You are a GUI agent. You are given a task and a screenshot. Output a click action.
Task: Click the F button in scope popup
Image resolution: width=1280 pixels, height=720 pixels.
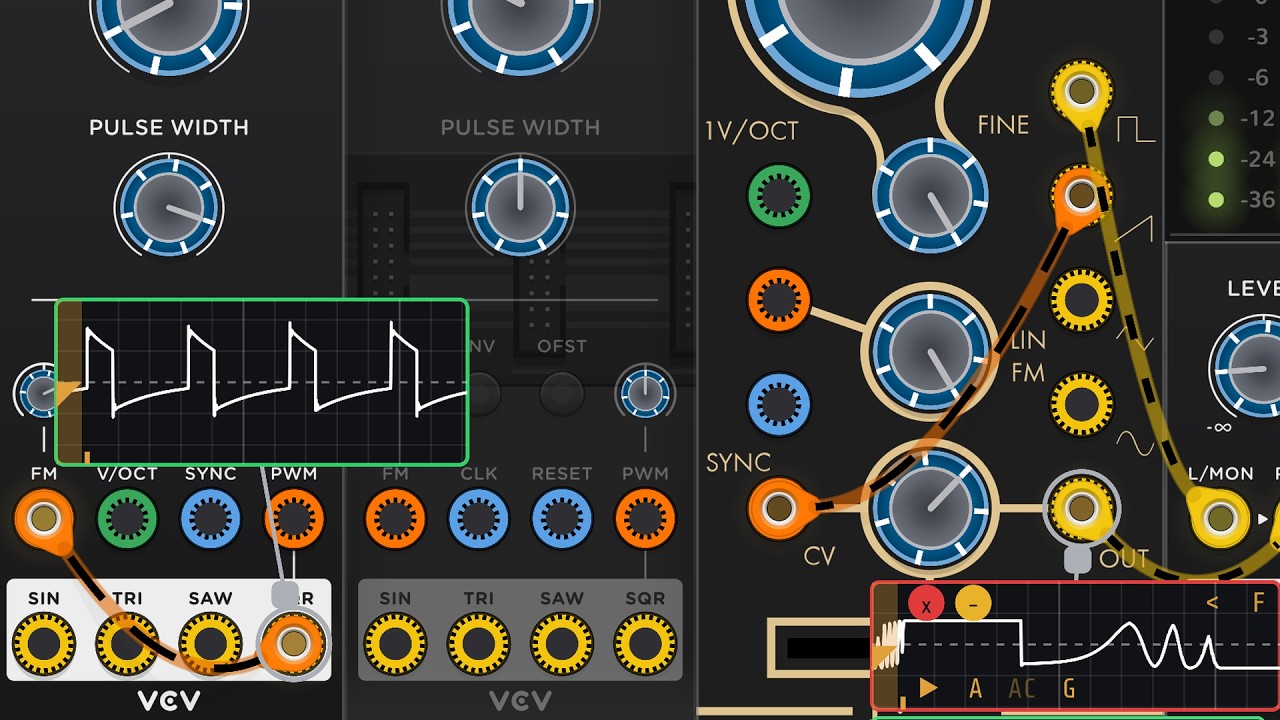[1259, 603]
